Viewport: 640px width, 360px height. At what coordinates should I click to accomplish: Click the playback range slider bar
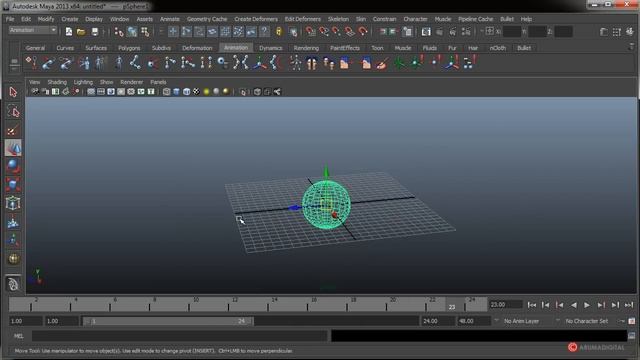(168, 321)
